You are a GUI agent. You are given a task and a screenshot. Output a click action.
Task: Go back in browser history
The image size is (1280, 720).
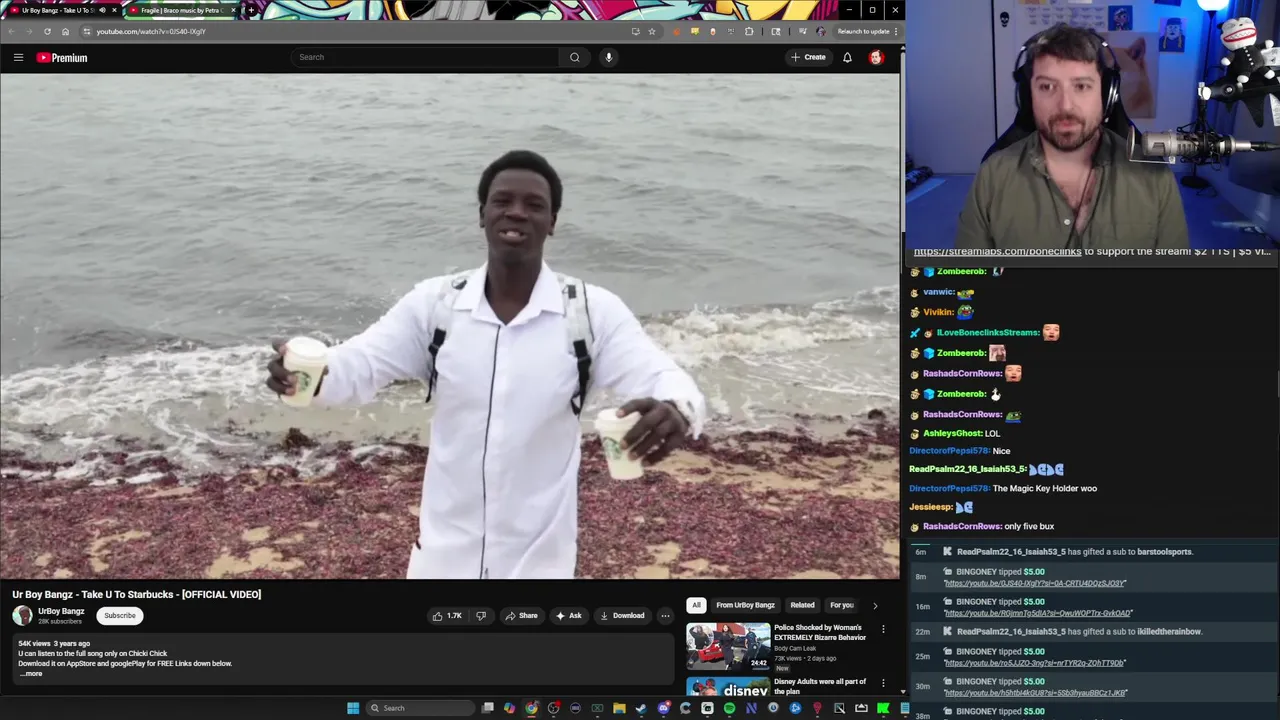click(x=11, y=31)
